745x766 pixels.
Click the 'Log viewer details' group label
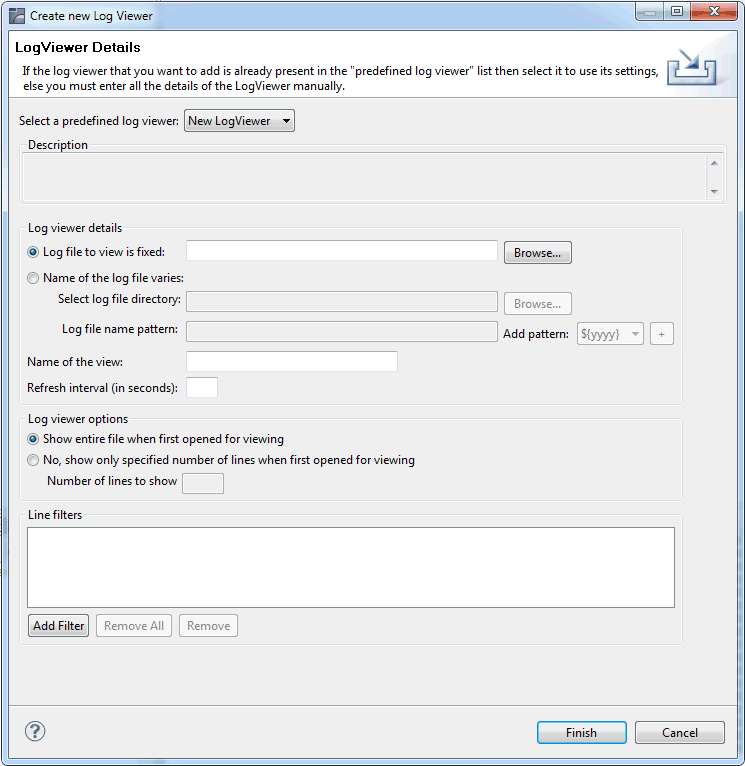coord(75,228)
